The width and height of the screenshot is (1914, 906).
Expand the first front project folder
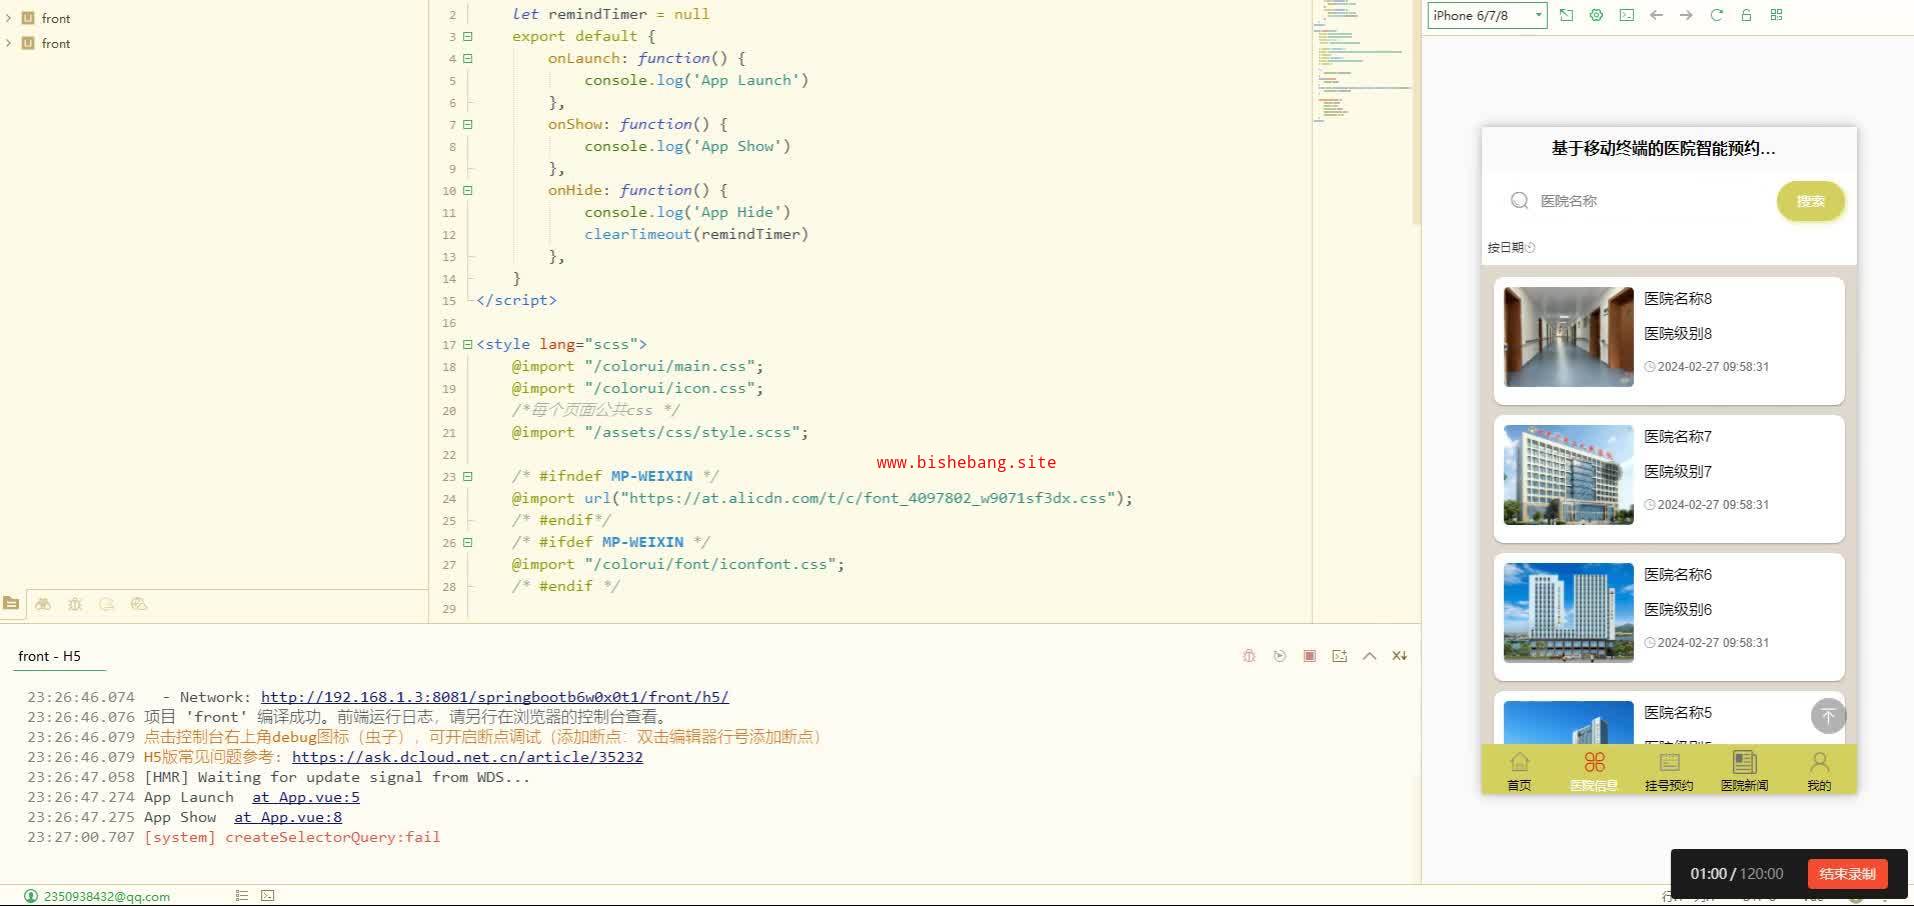click(9, 18)
